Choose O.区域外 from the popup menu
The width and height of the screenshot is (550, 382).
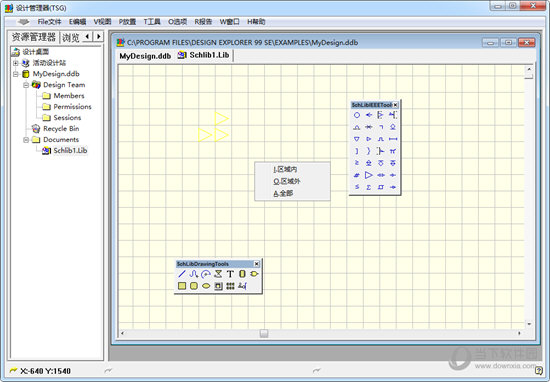[x=292, y=181]
